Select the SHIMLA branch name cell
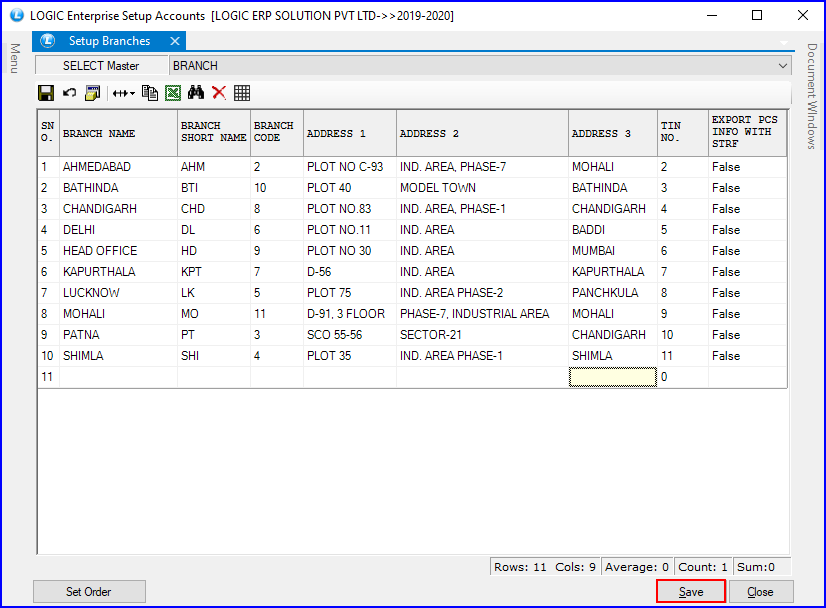This screenshot has width=826, height=608. click(119, 356)
